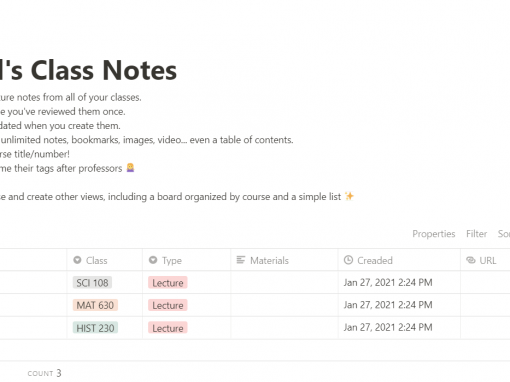Click the Creaded column clock icon
The width and height of the screenshot is (510, 382).
point(348,260)
